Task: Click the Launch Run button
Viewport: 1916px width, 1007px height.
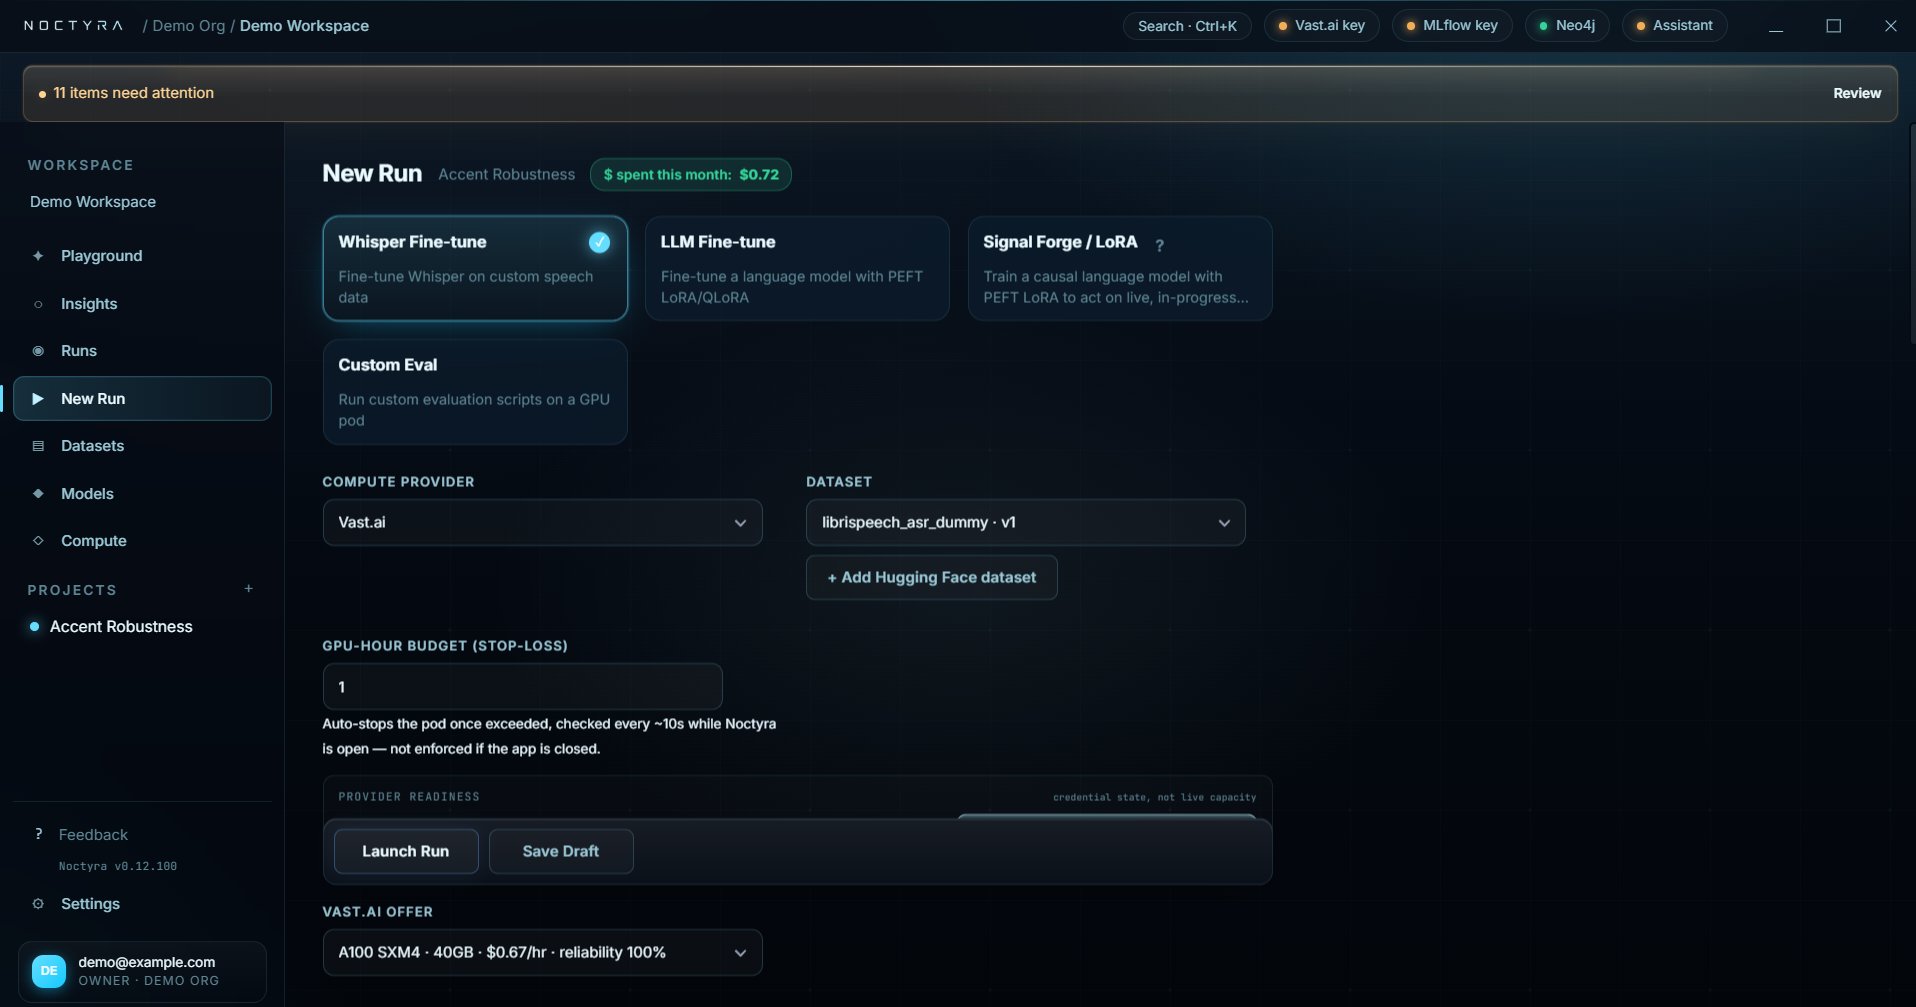Action: [406, 851]
